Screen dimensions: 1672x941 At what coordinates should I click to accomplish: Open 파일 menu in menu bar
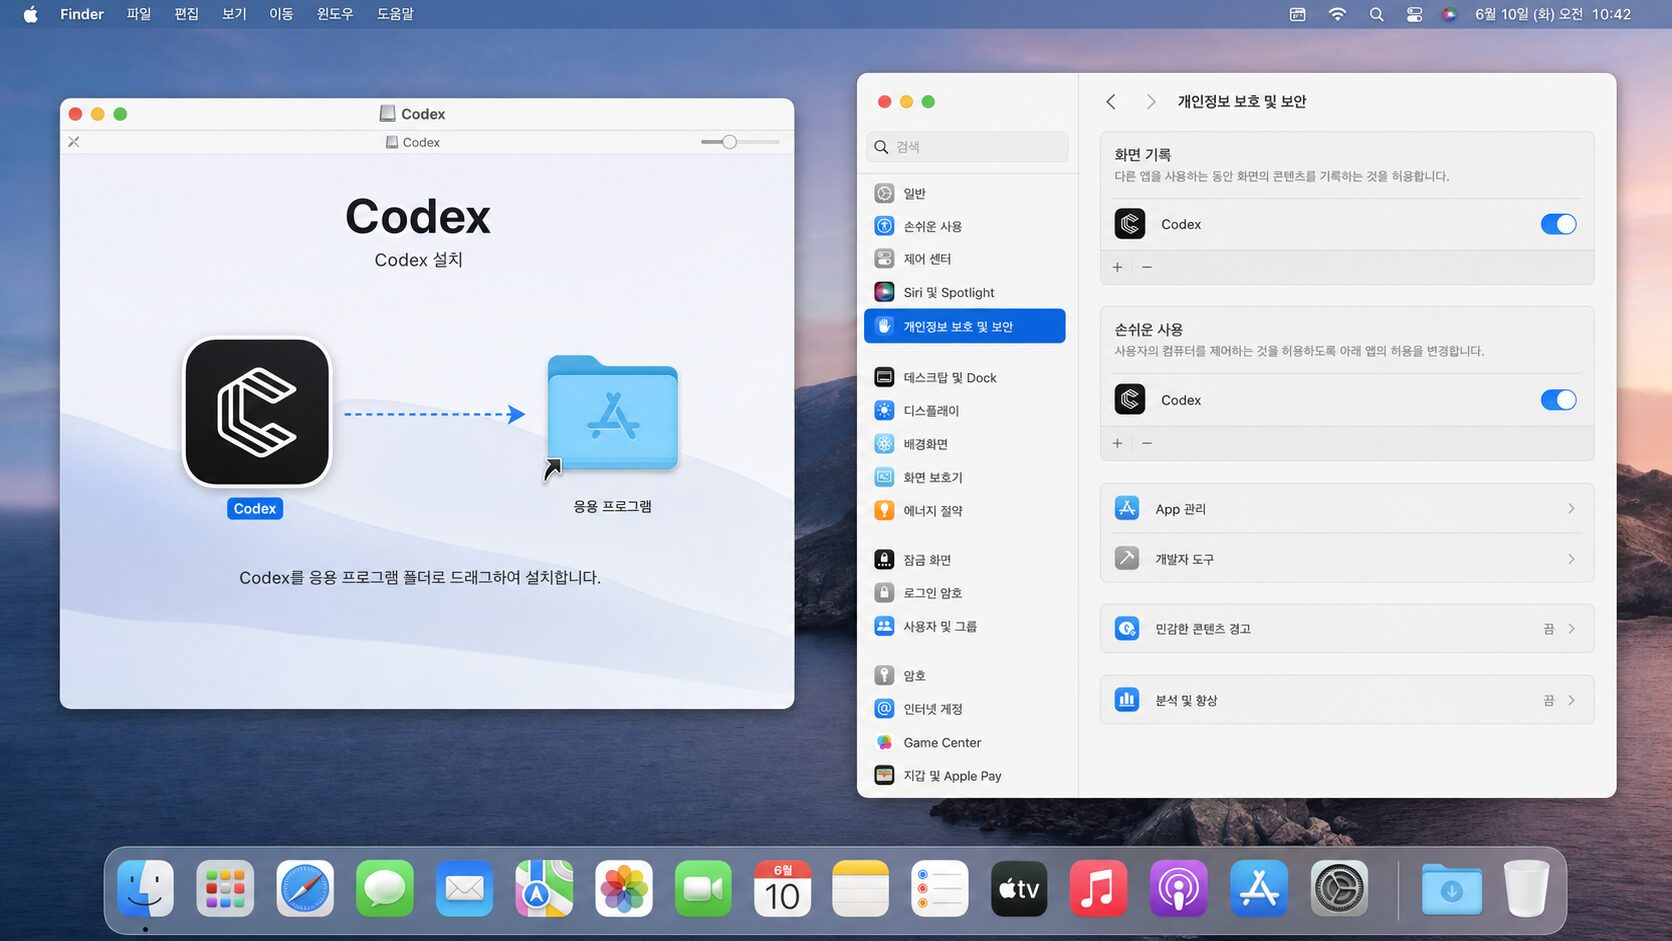[138, 14]
